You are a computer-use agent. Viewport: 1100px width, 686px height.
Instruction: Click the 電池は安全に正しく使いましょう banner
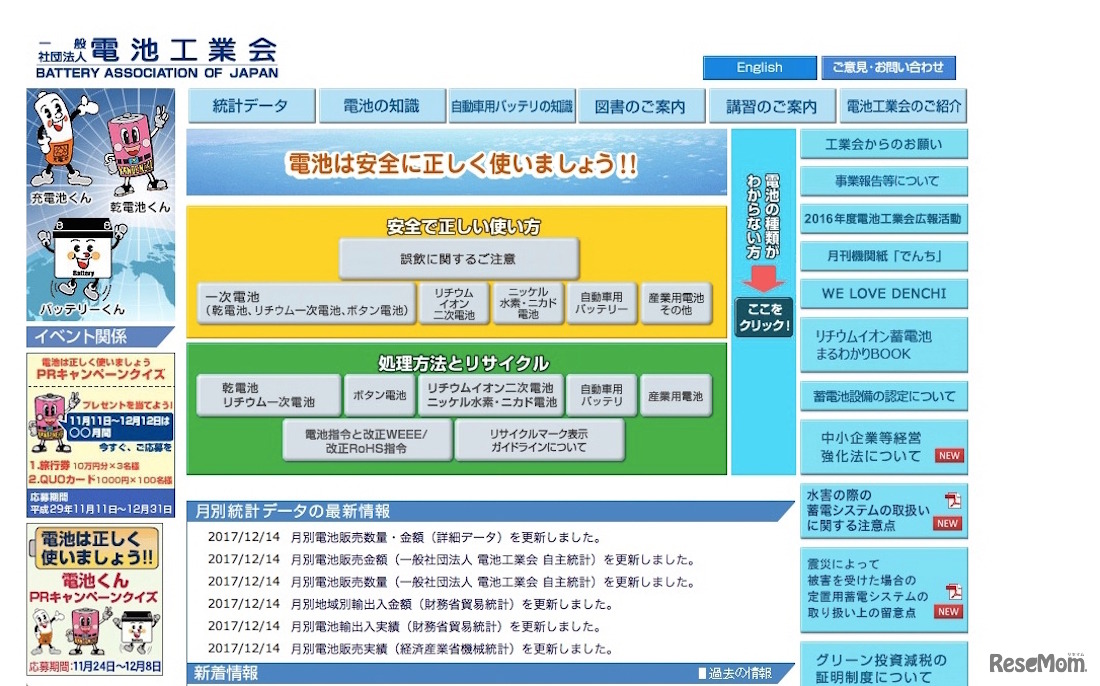pos(457,163)
